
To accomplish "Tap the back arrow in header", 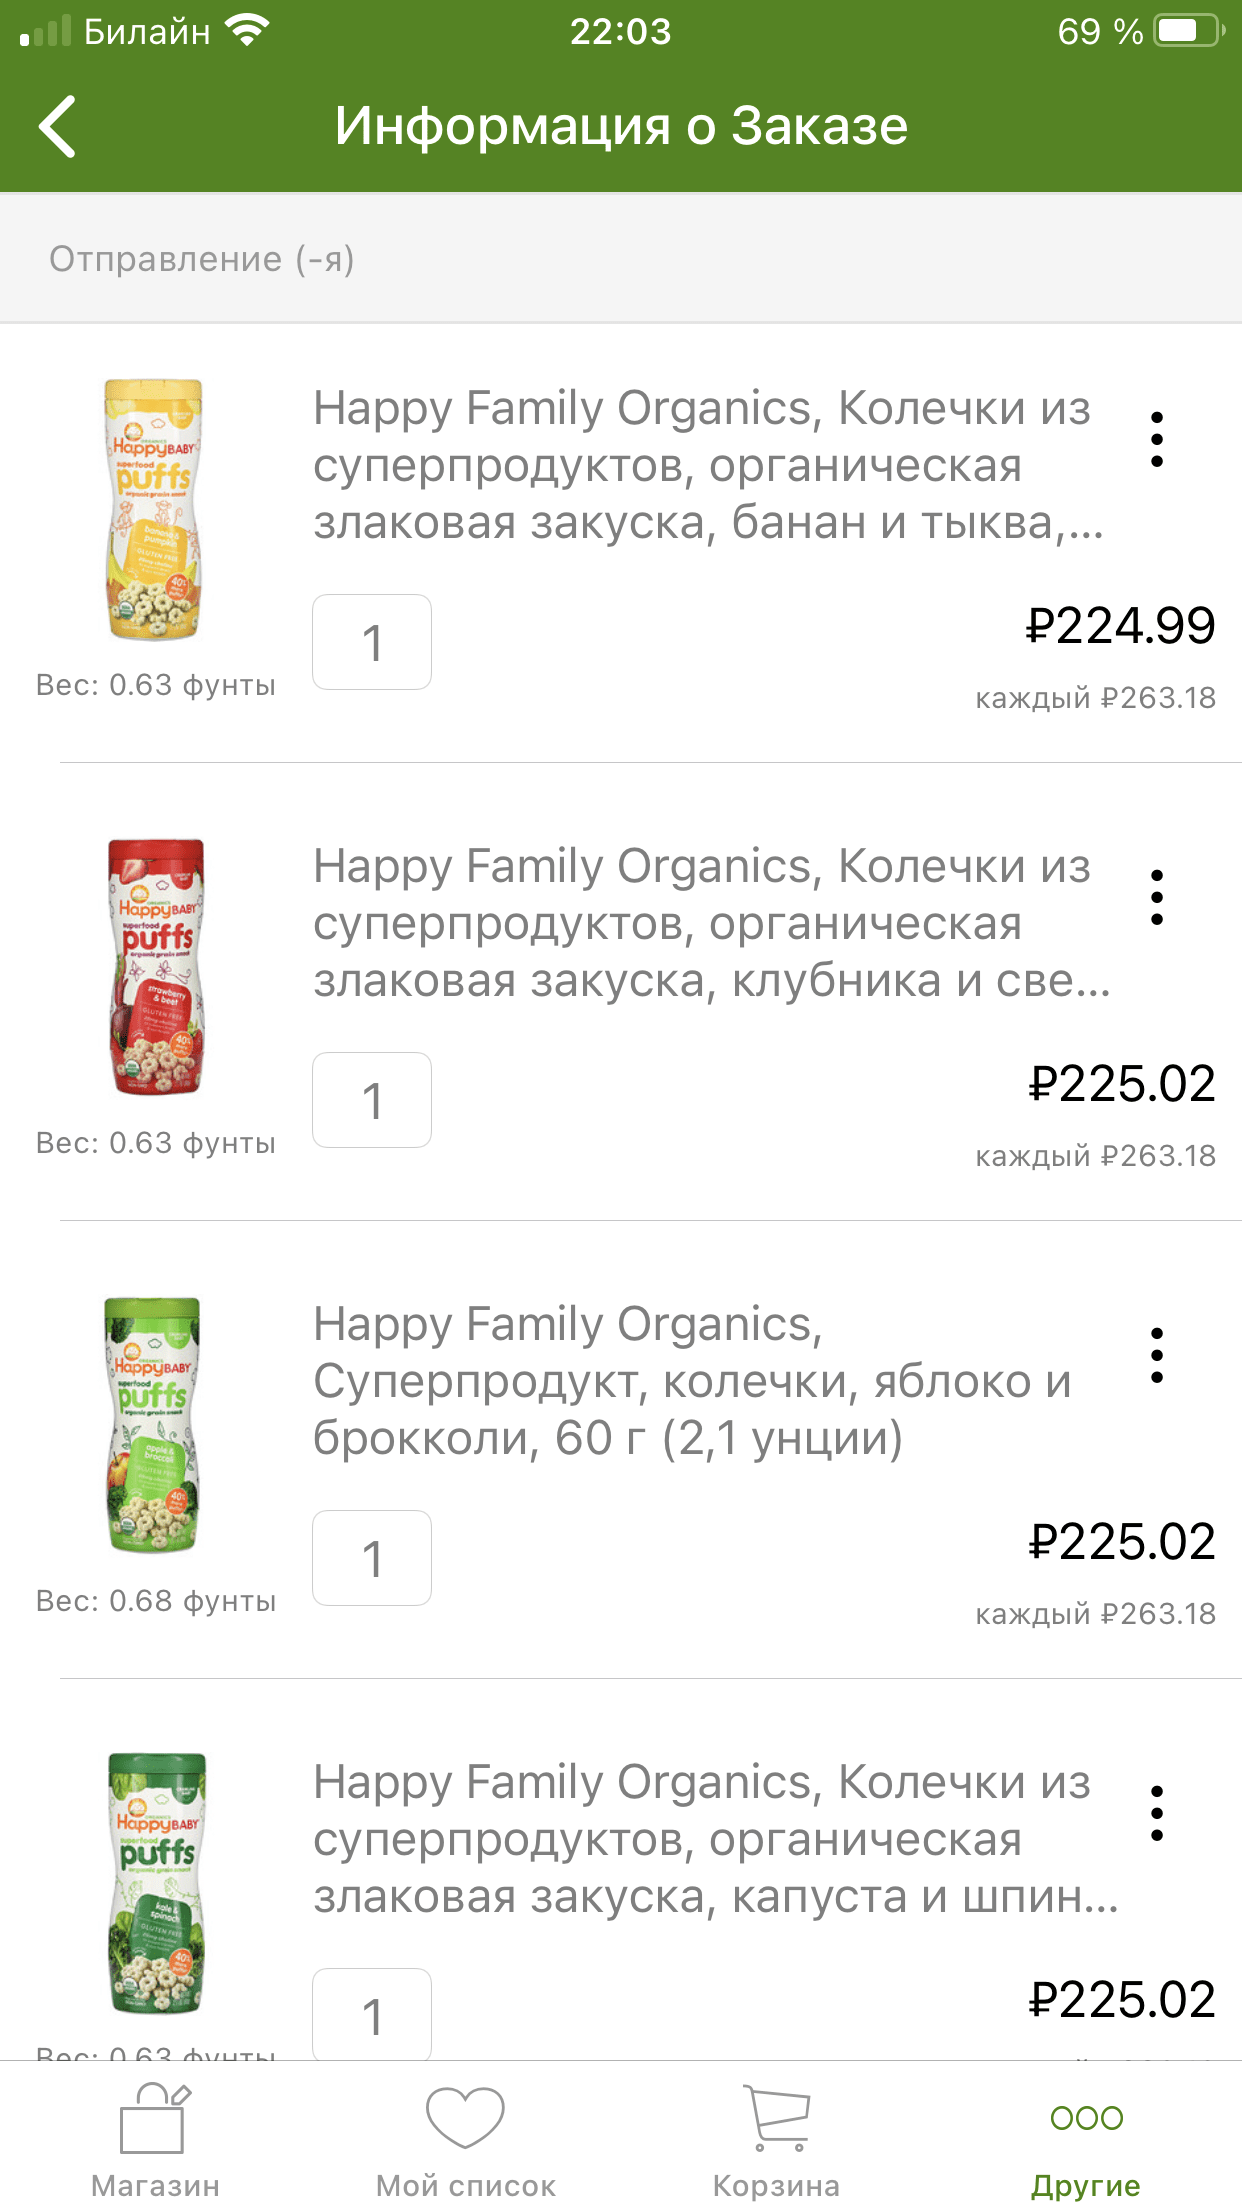I will [x=58, y=127].
